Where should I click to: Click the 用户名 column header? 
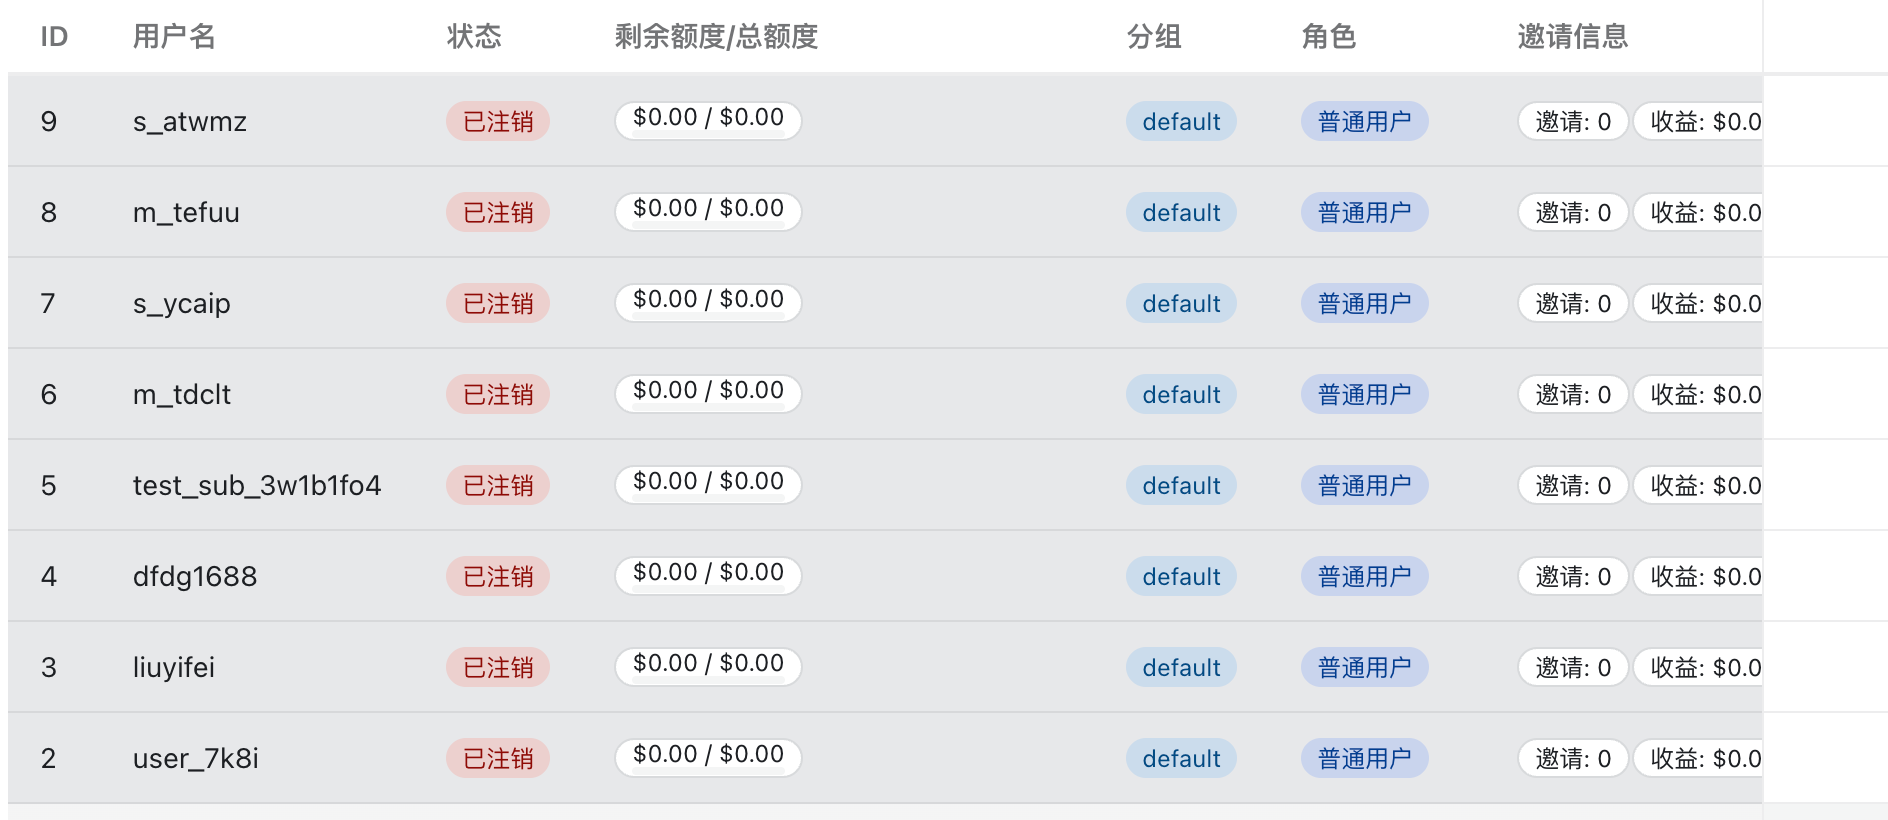click(174, 37)
